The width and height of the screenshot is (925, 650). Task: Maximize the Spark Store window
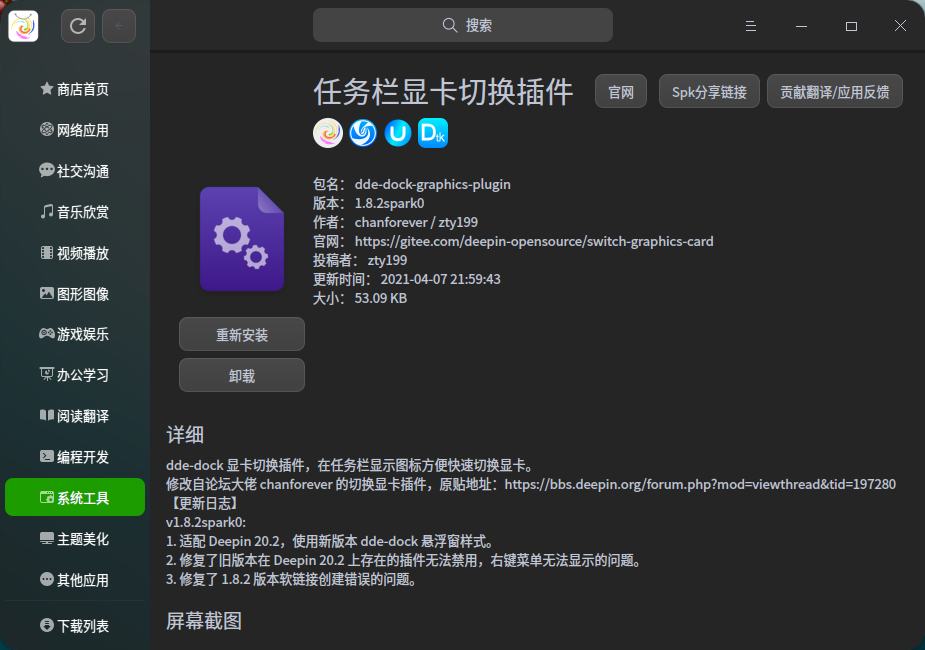pyautogui.click(x=851, y=26)
